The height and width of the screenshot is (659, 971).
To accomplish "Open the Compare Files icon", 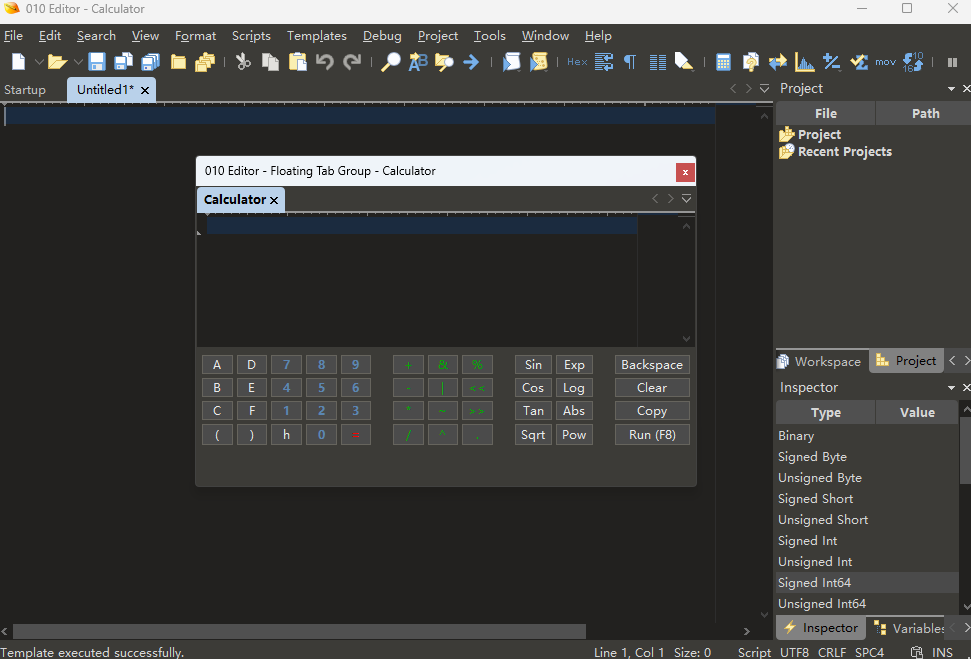I will pos(751,61).
